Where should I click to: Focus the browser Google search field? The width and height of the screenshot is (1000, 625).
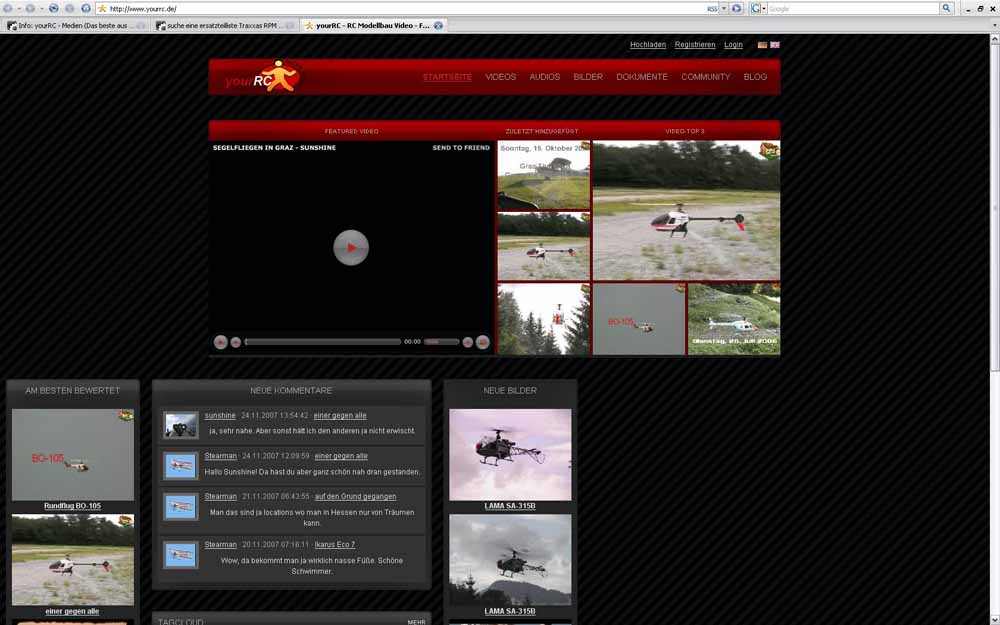click(852, 8)
